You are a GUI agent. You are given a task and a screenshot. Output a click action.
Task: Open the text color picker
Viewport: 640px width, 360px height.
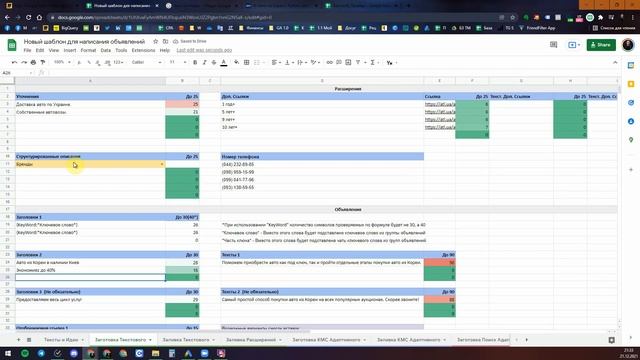click(224, 62)
